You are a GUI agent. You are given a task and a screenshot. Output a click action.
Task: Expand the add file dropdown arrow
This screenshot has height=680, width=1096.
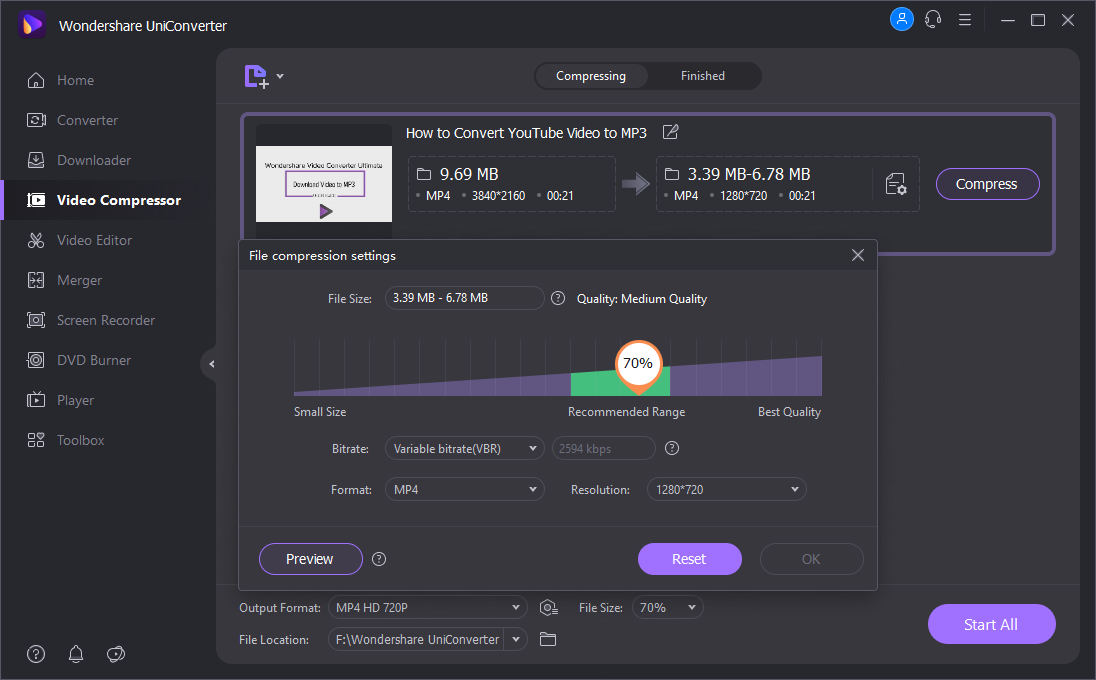point(280,75)
